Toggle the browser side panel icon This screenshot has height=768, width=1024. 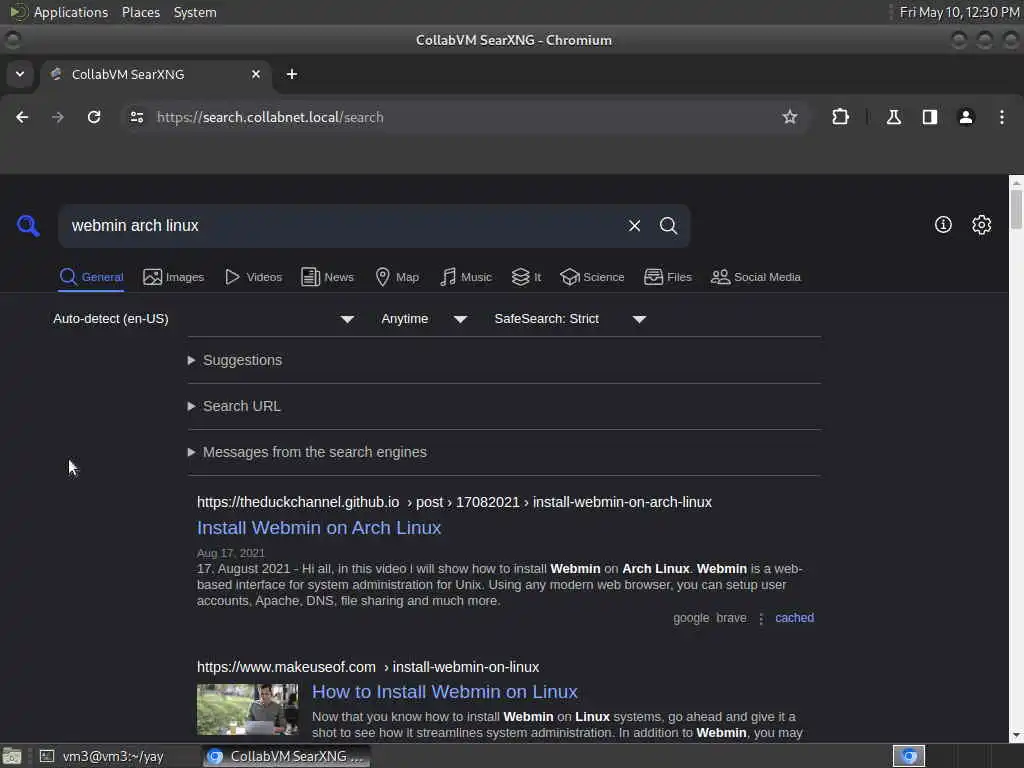click(x=929, y=117)
